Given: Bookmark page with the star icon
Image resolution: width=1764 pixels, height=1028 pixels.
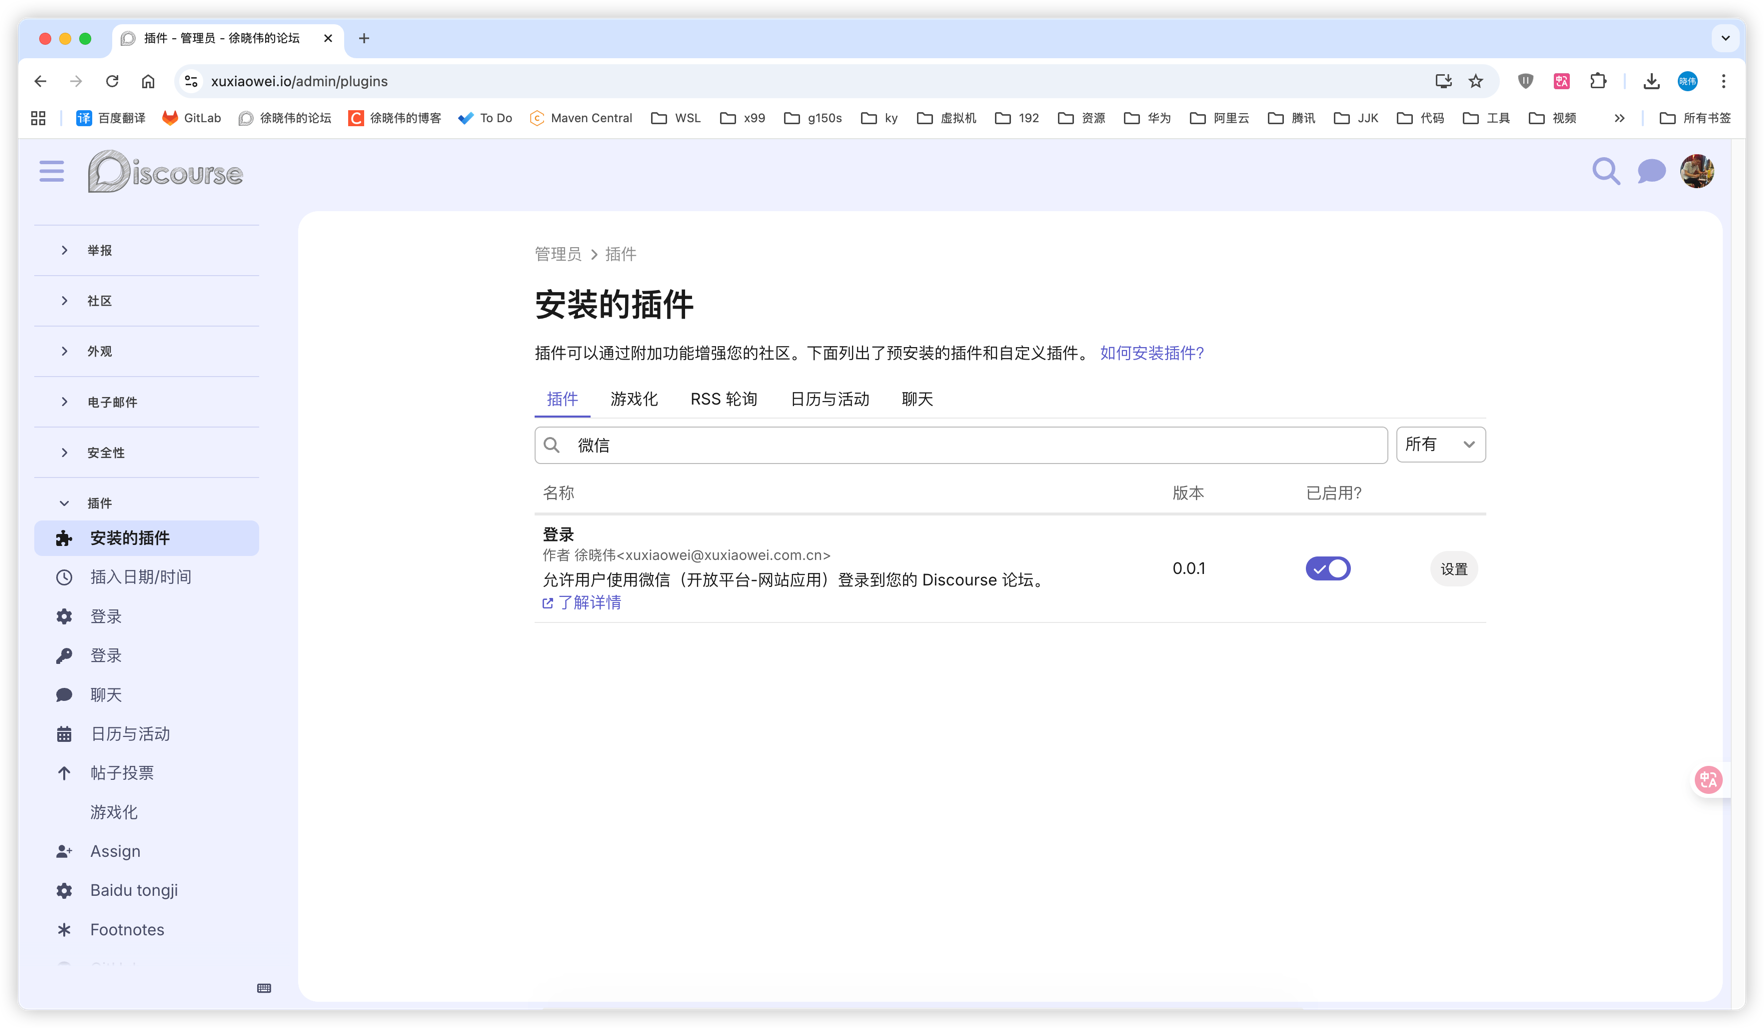Looking at the screenshot, I should (1476, 81).
